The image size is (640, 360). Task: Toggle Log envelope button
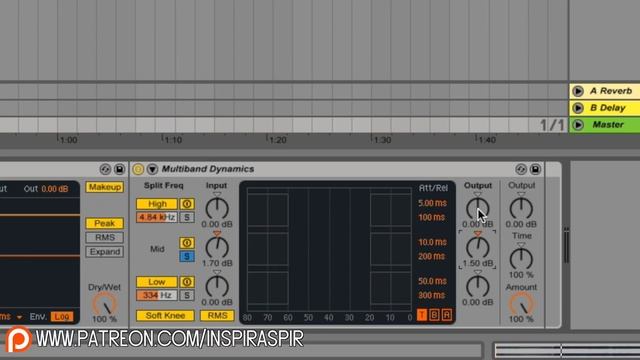point(62,316)
